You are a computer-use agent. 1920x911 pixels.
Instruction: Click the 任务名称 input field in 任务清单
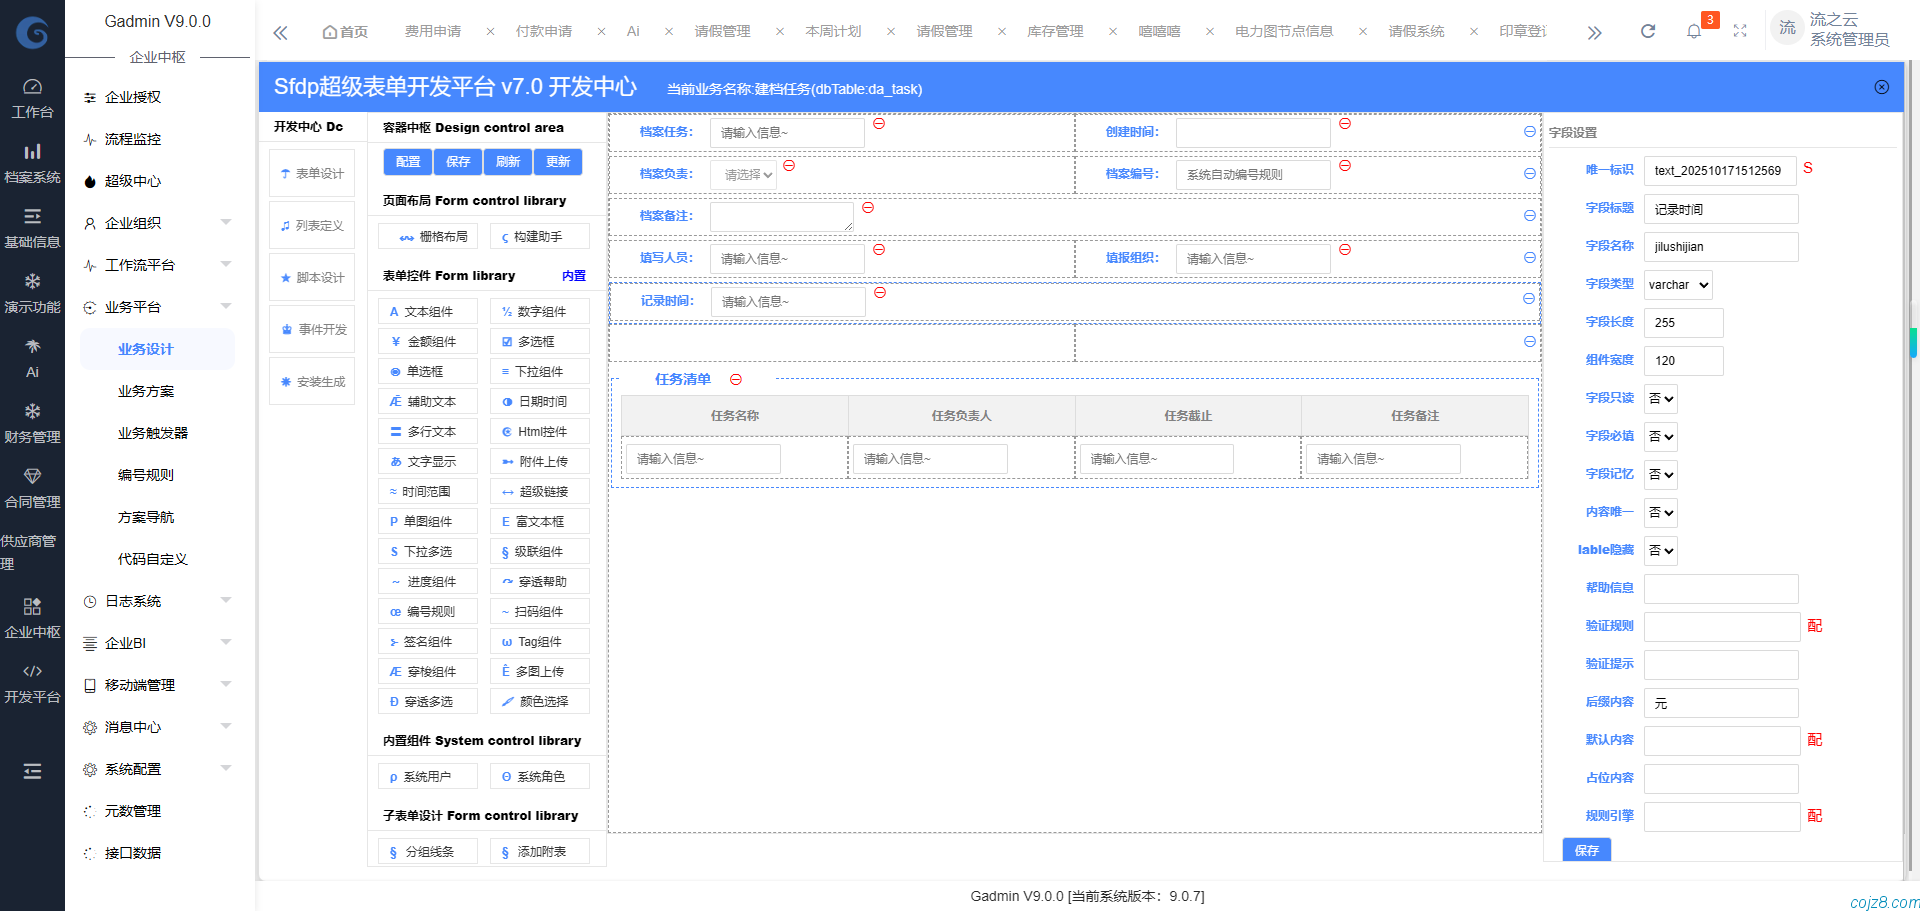tap(702, 458)
